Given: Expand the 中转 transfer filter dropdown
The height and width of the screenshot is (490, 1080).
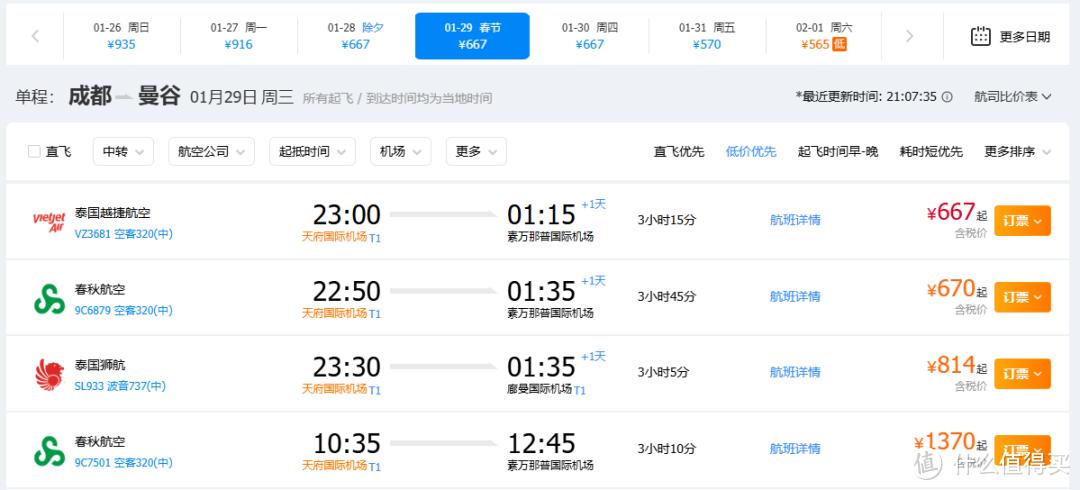Looking at the screenshot, I should (123, 152).
